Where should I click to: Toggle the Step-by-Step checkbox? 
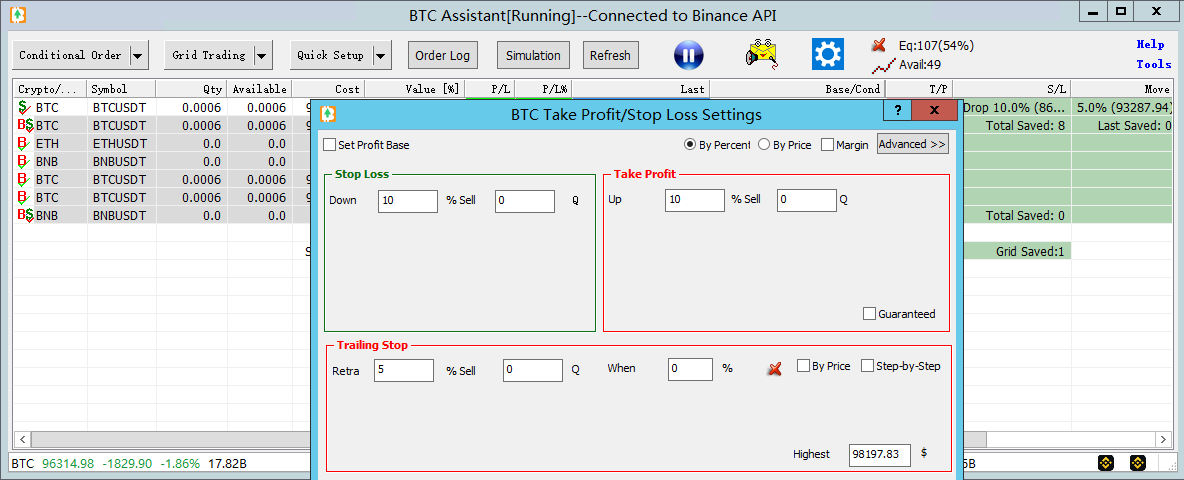[867, 366]
